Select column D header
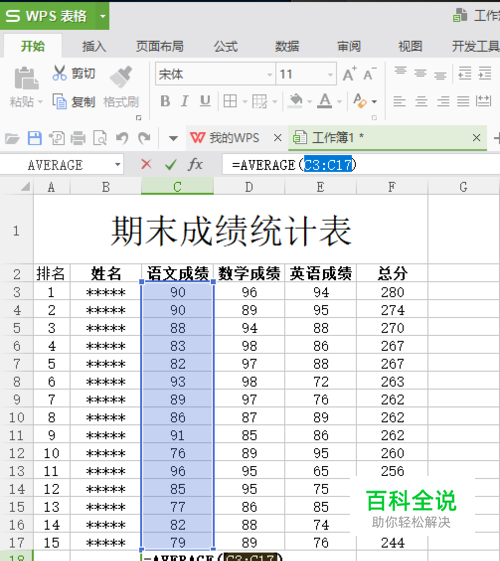This screenshot has width=500, height=561. pyautogui.click(x=249, y=187)
